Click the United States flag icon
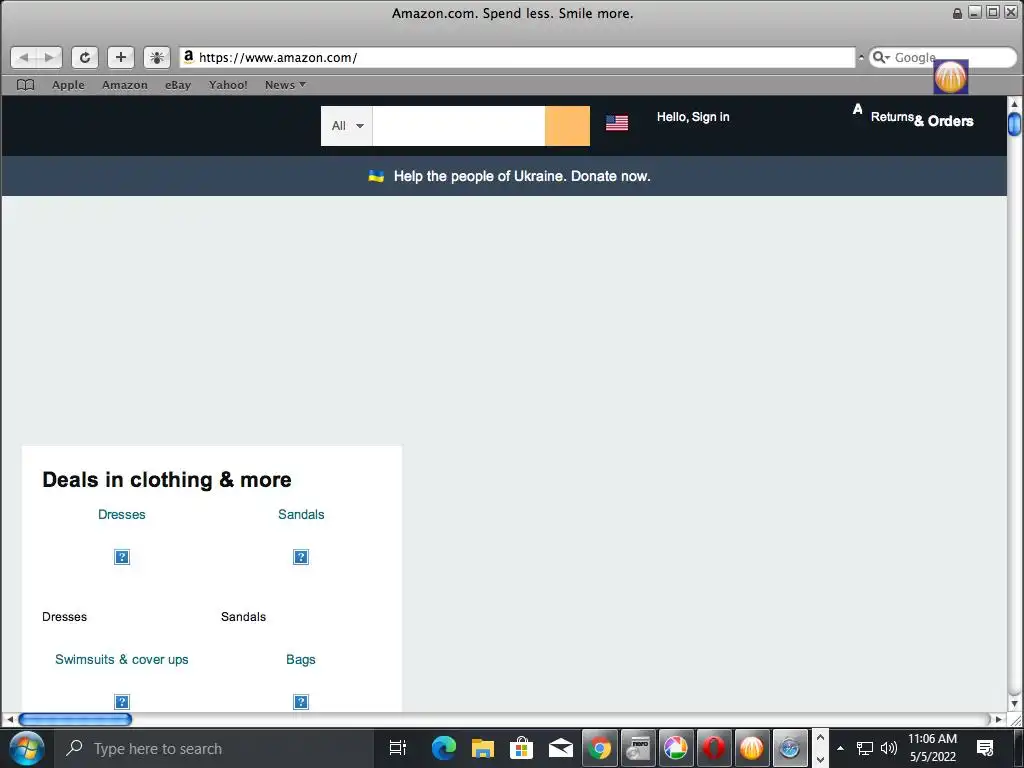Image resolution: width=1024 pixels, height=768 pixels. (x=617, y=123)
